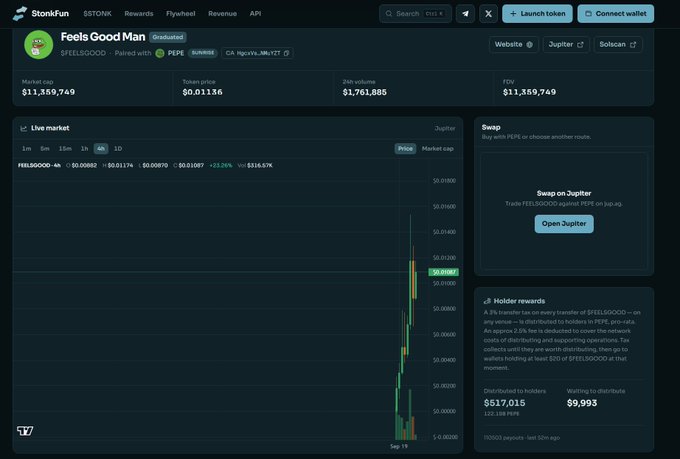The image size is (680, 459).
Task: Open the $STONK nav item
Action: [x=97, y=14]
